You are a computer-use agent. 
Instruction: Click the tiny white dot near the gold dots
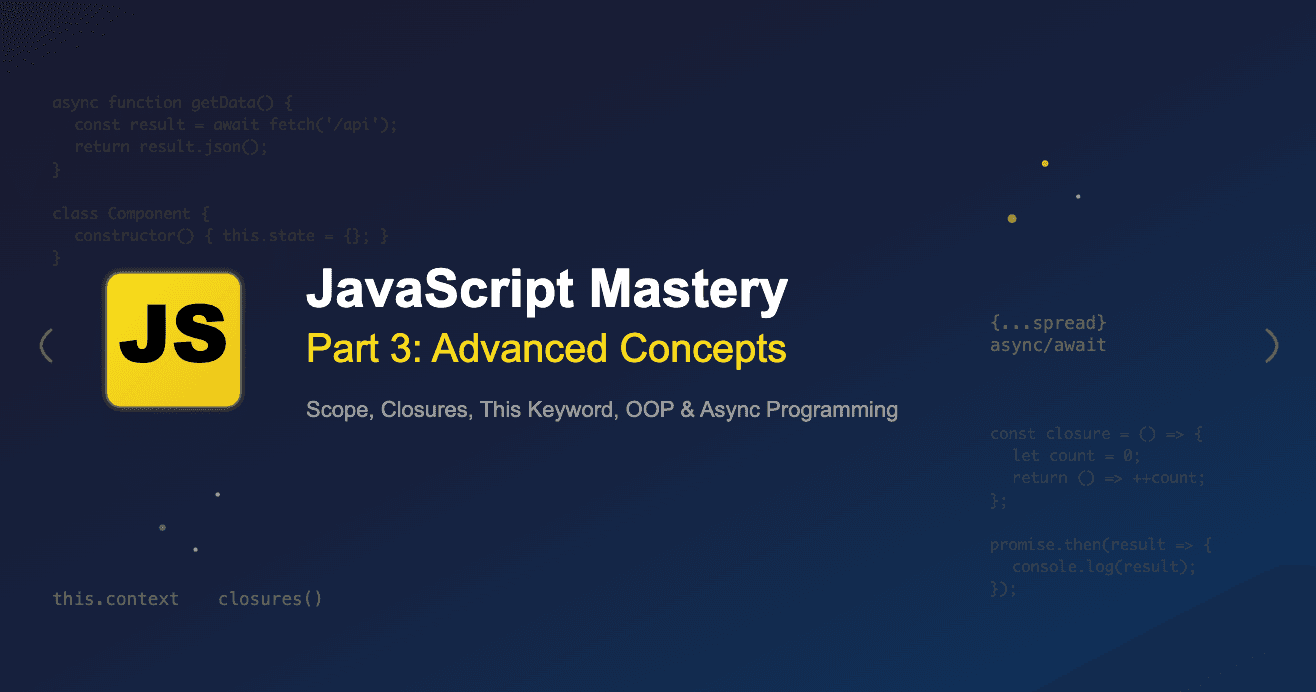(x=1078, y=196)
